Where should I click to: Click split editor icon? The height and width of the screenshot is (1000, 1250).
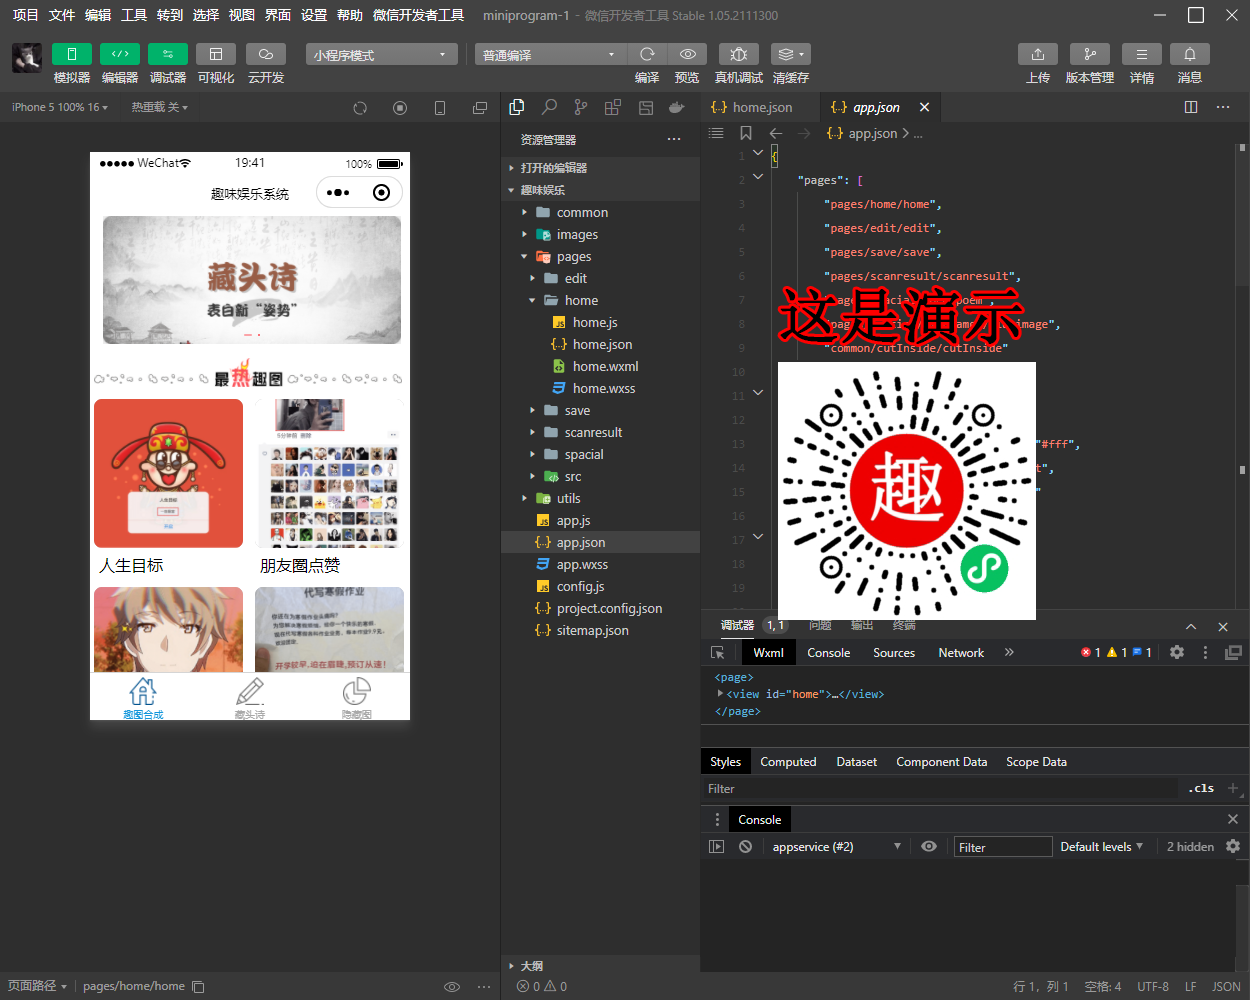coord(1191,107)
